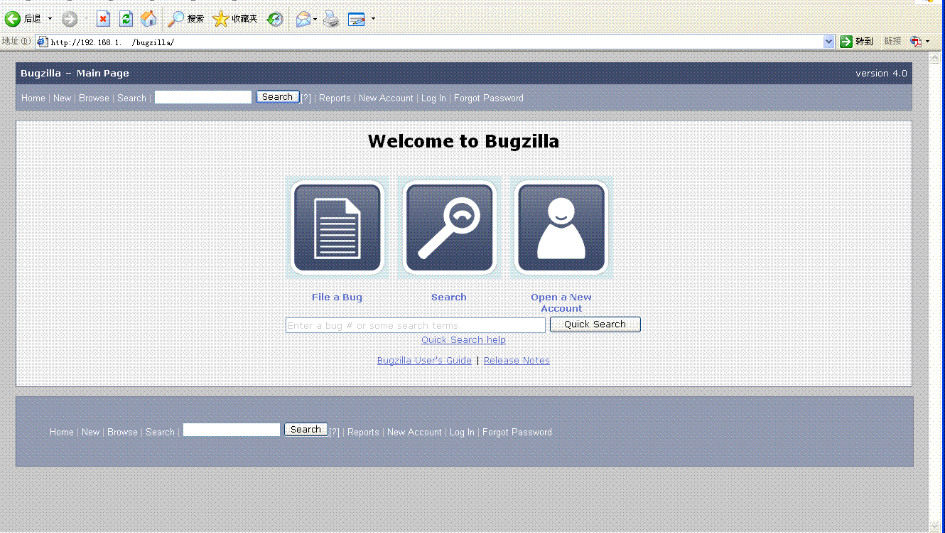This screenshot has height=533, width=945.
Task: Click the [?] help link in top header
Action: [x=306, y=98]
